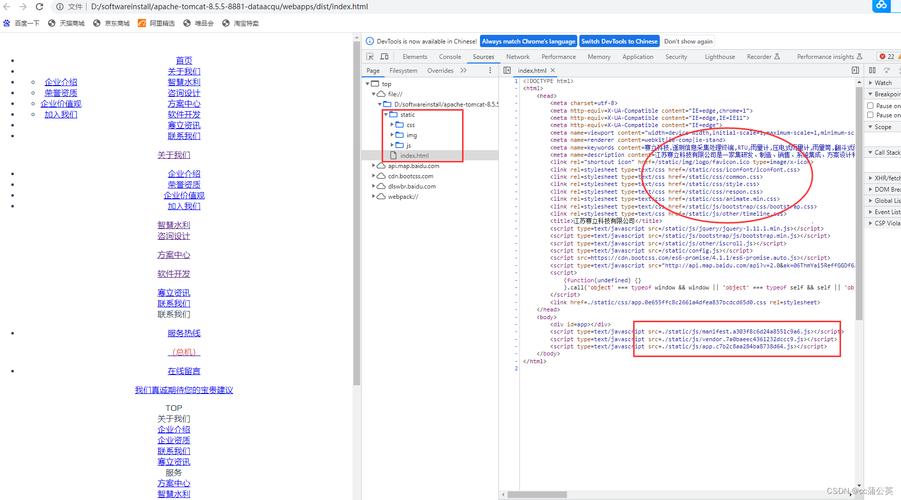The image size is (901, 500).
Task: Expand the img folder
Action: (x=392, y=135)
